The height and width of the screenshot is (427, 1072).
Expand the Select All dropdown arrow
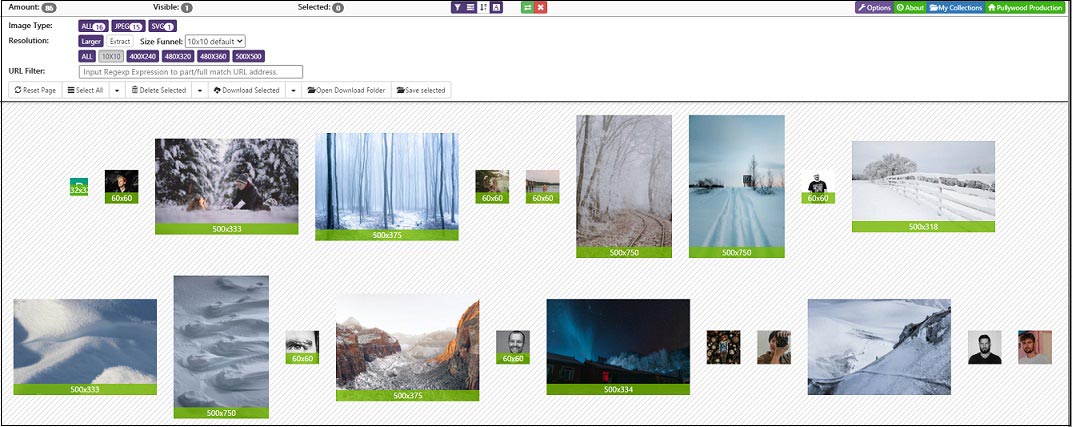pyautogui.click(x=117, y=90)
